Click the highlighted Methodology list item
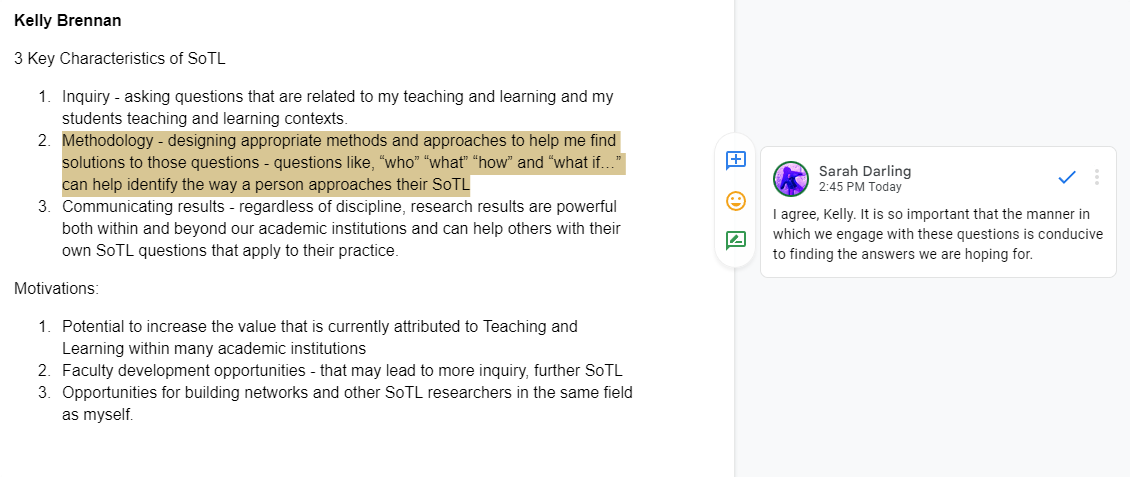 343,163
